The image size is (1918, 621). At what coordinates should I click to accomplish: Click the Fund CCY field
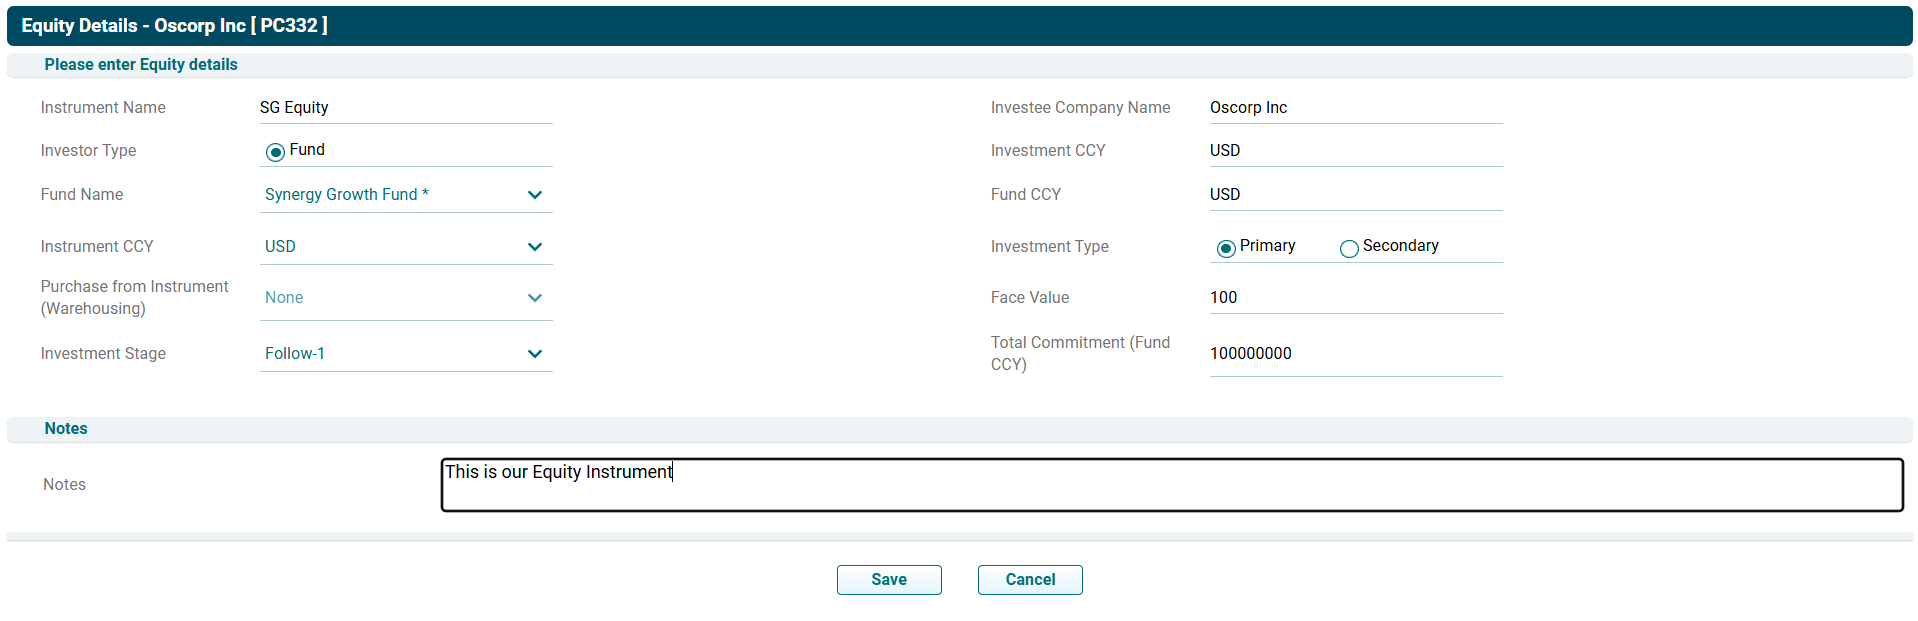pyautogui.click(x=1355, y=195)
